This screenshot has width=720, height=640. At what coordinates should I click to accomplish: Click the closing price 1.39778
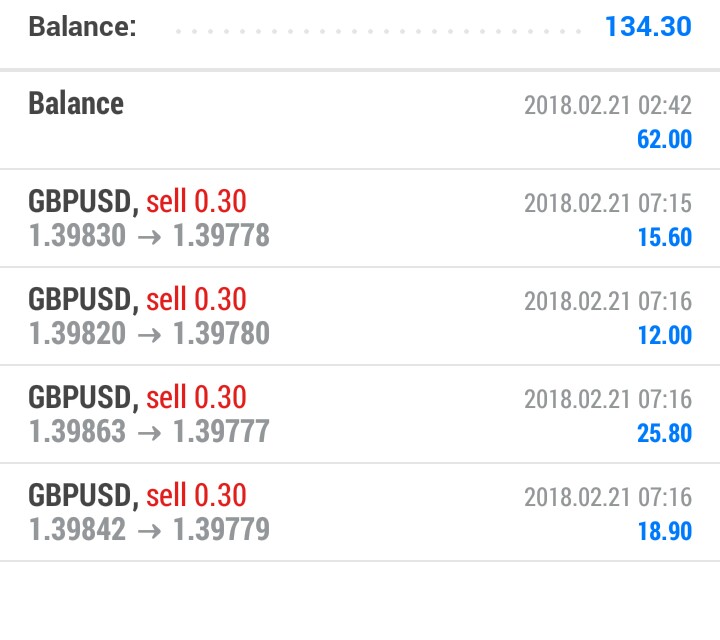[x=221, y=235]
